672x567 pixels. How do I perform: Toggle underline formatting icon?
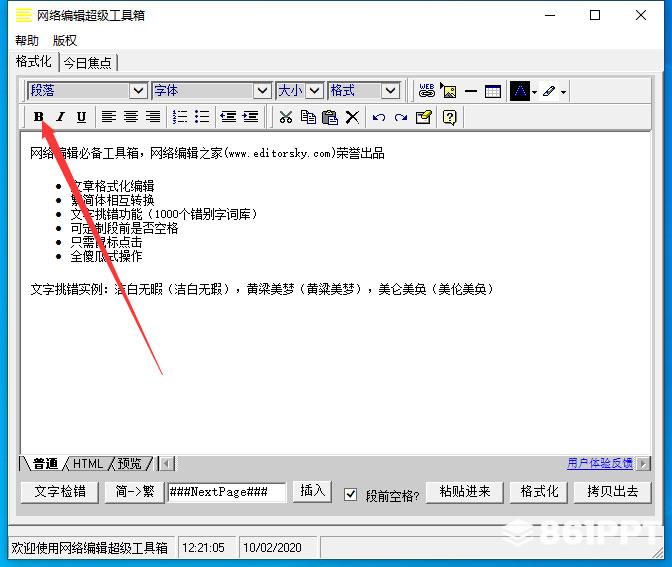click(81, 117)
